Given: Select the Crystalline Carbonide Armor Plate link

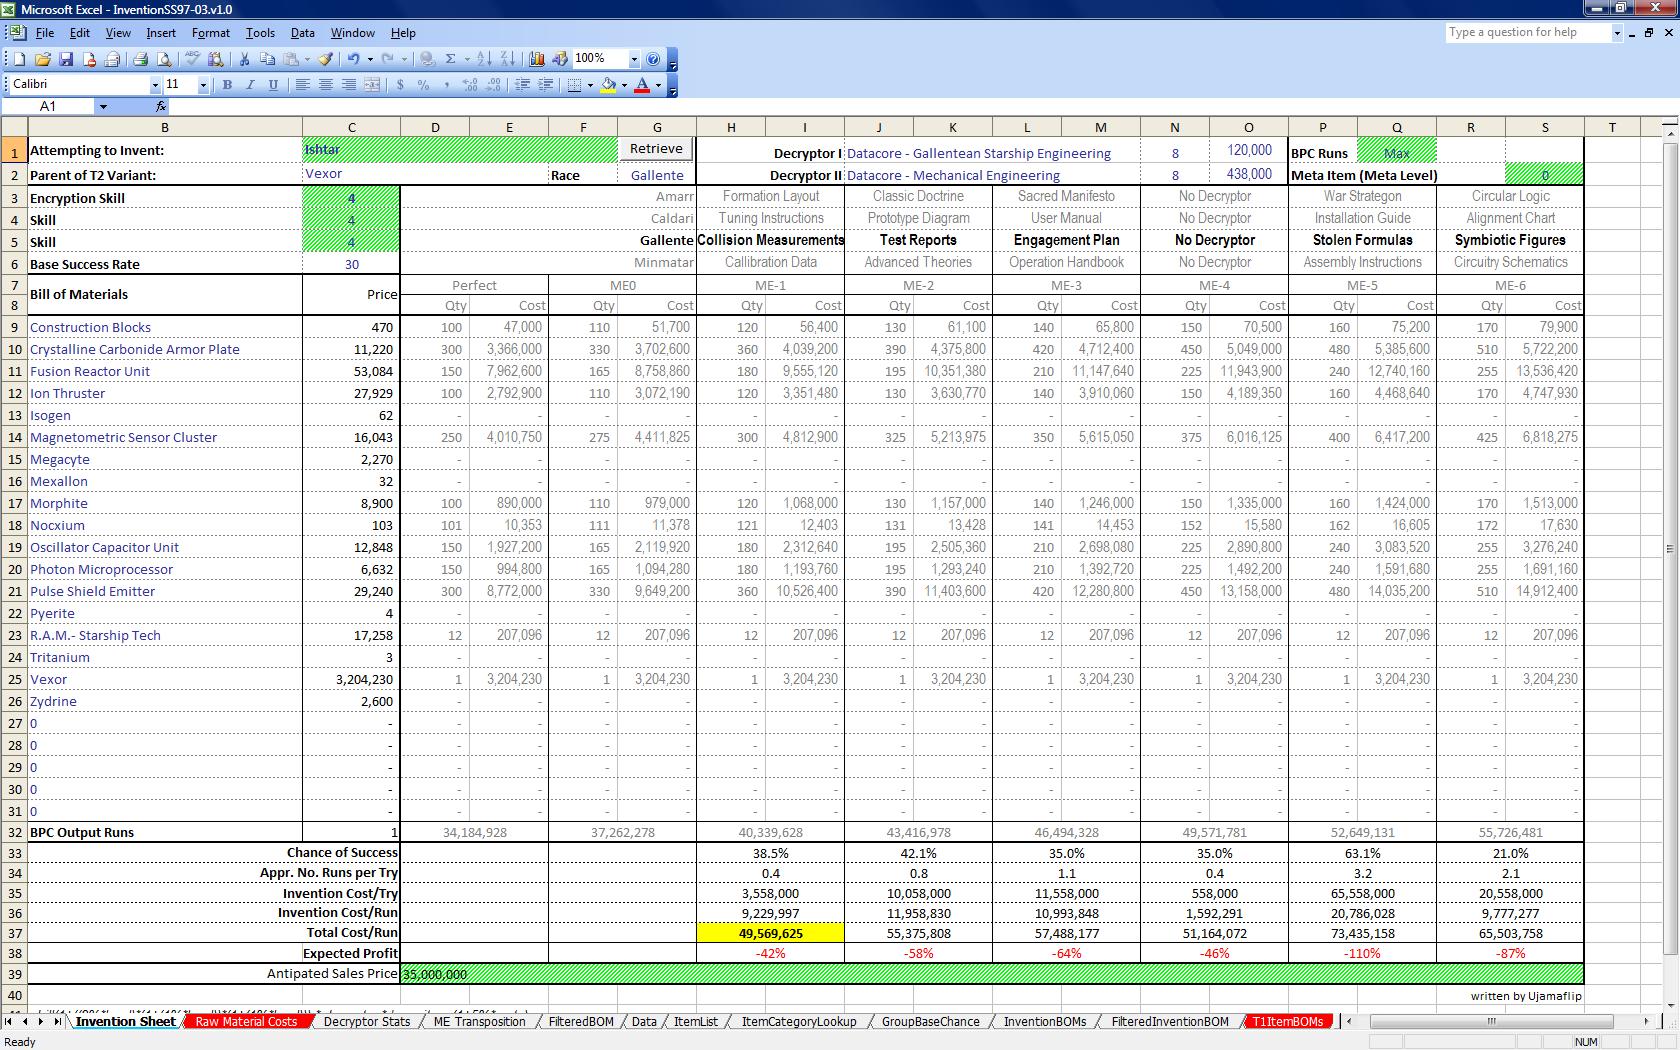Looking at the screenshot, I should [x=135, y=349].
